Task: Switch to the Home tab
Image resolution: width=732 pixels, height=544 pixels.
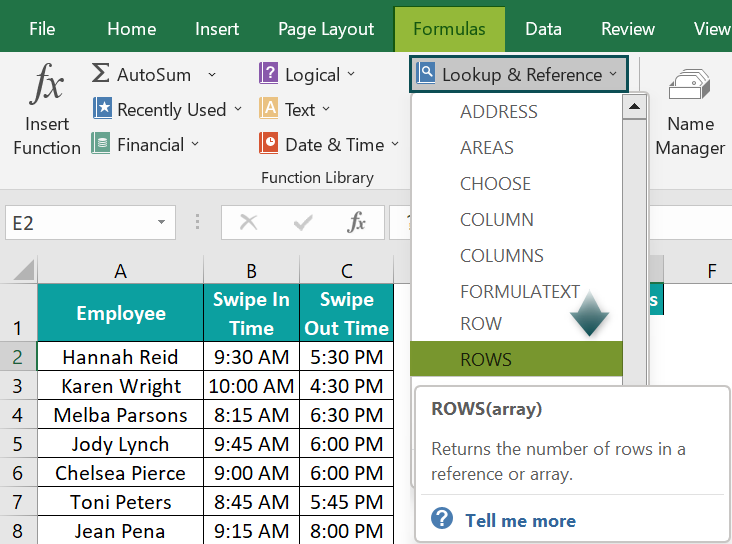Action: coord(132,29)
